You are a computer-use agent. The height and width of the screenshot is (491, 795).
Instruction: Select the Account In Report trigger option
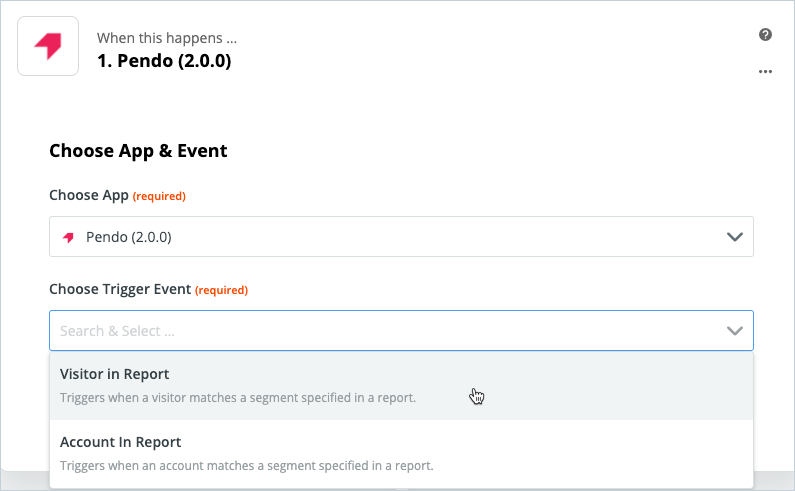tap(401, 453)
